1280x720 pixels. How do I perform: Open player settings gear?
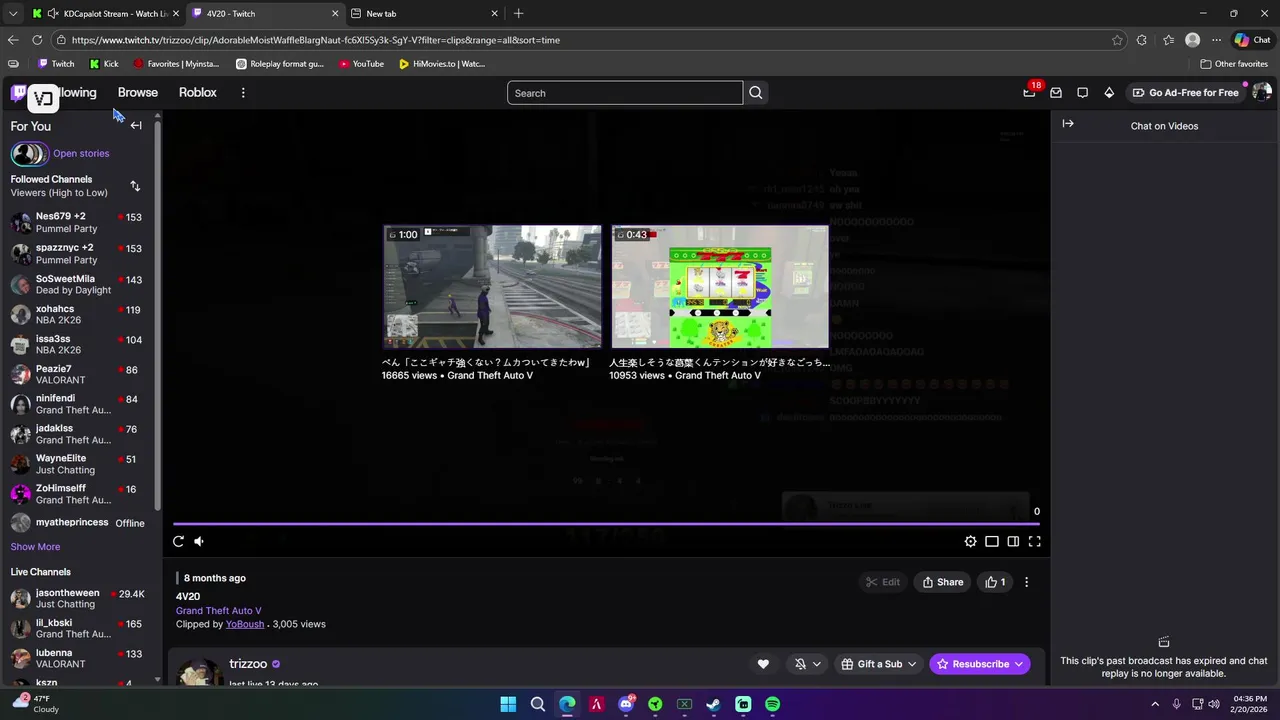click(970, 541)
